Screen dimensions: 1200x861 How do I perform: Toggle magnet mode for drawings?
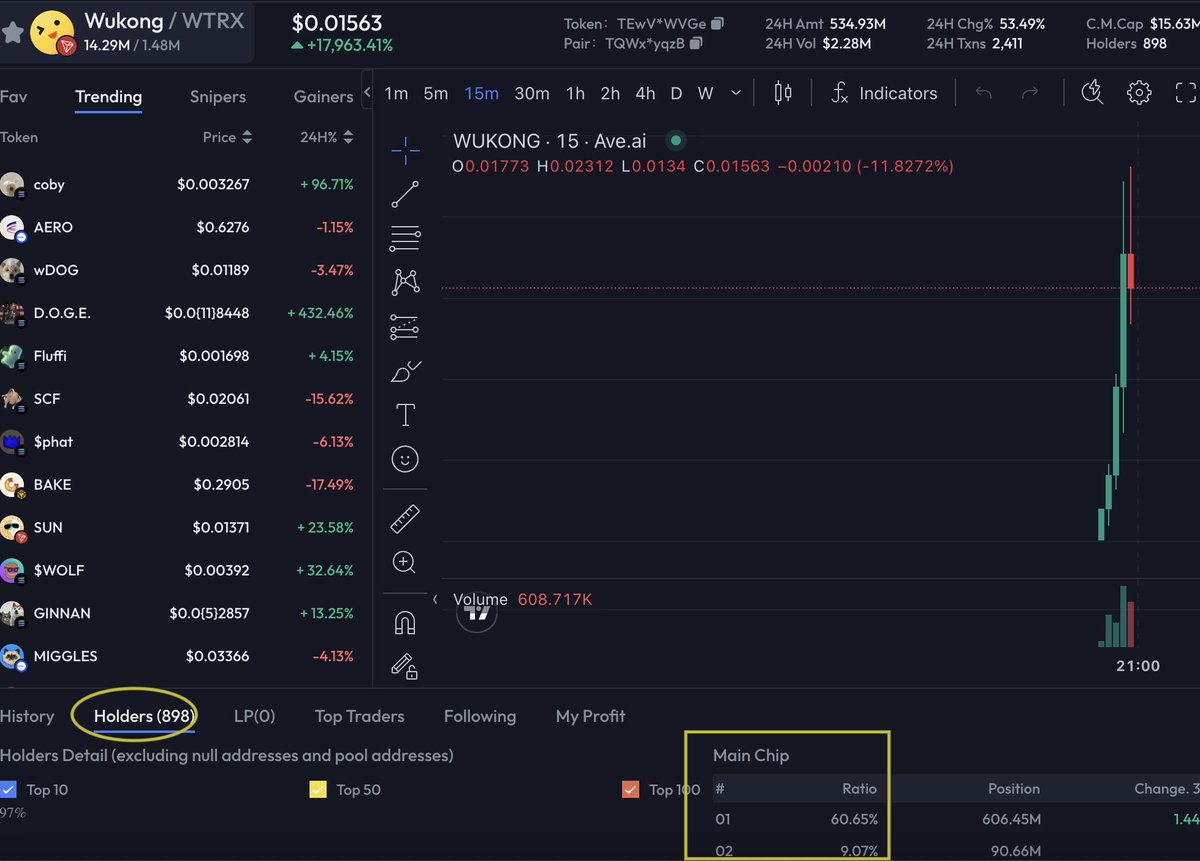click(405, 623)
